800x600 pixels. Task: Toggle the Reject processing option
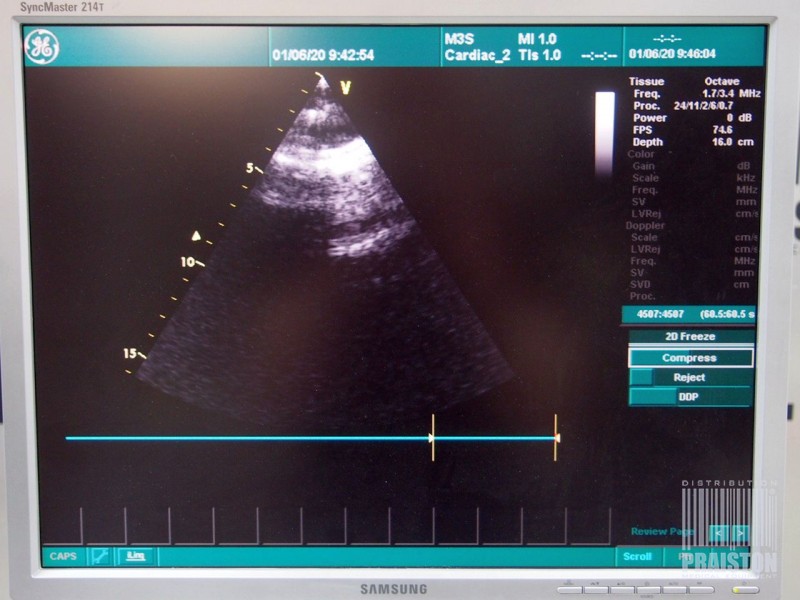tap(689, 377)
